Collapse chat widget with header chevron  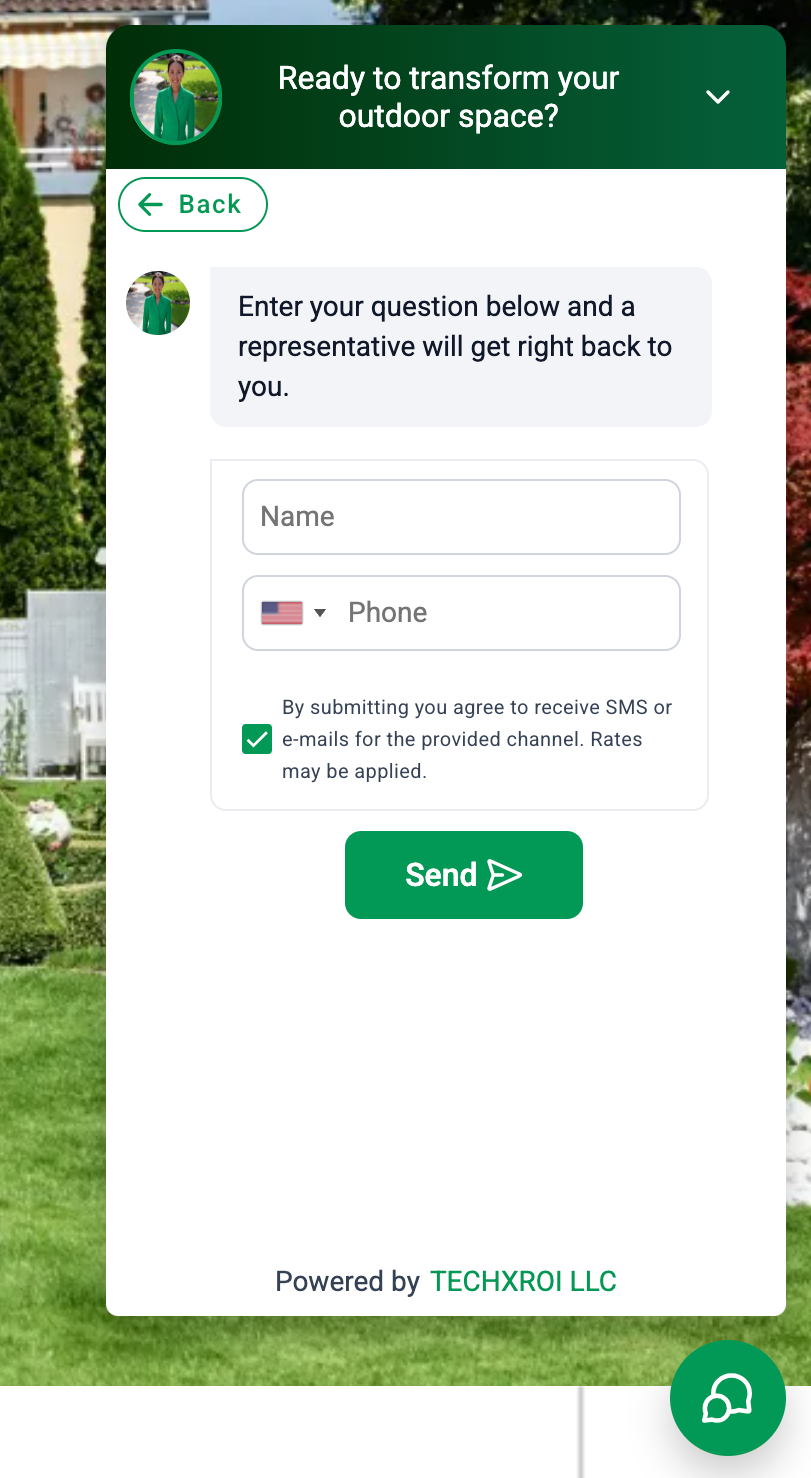click(718, 97)
